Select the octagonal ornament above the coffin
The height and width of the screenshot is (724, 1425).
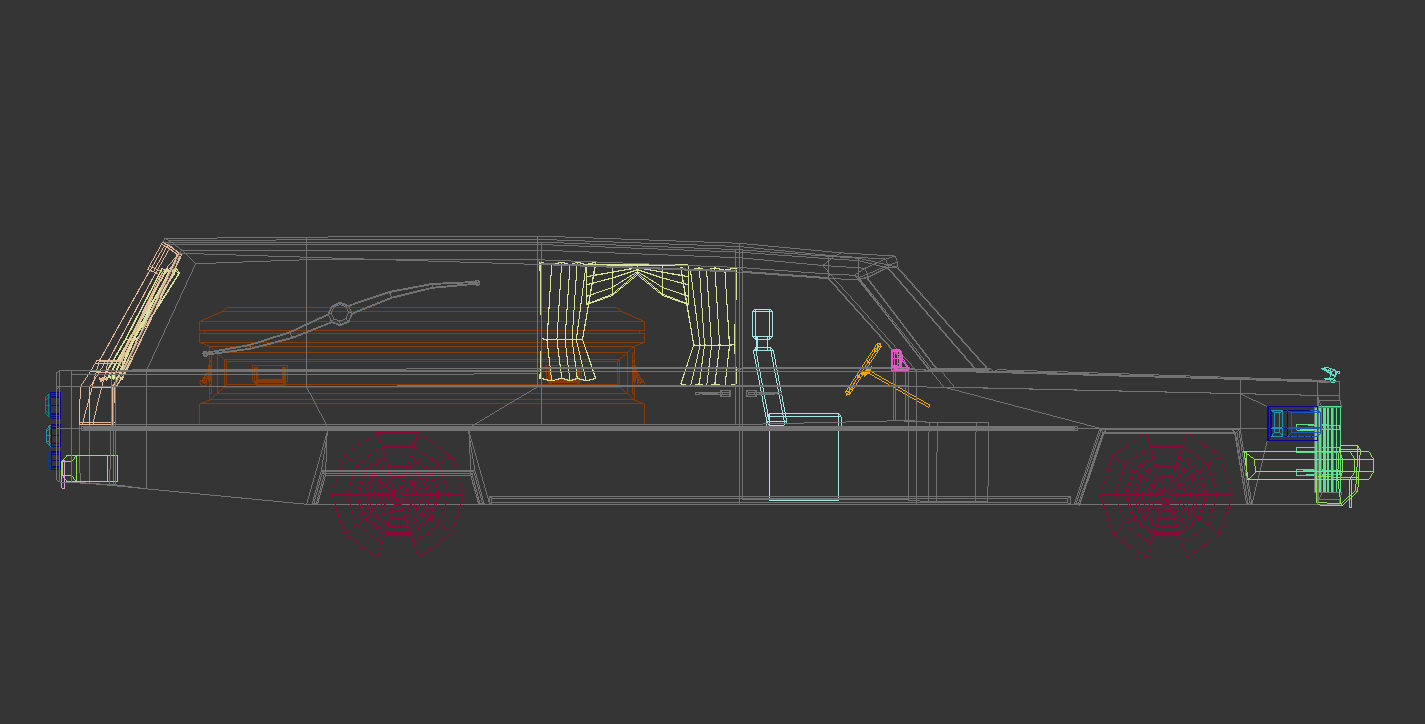[339, 314]
